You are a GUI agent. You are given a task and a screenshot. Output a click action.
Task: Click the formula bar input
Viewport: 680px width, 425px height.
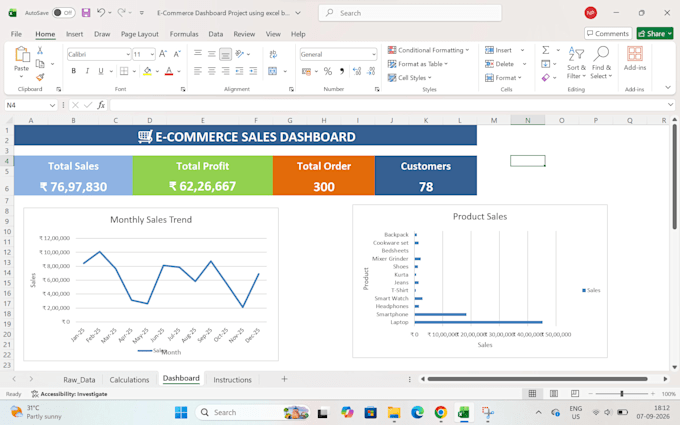coord(389,105)
